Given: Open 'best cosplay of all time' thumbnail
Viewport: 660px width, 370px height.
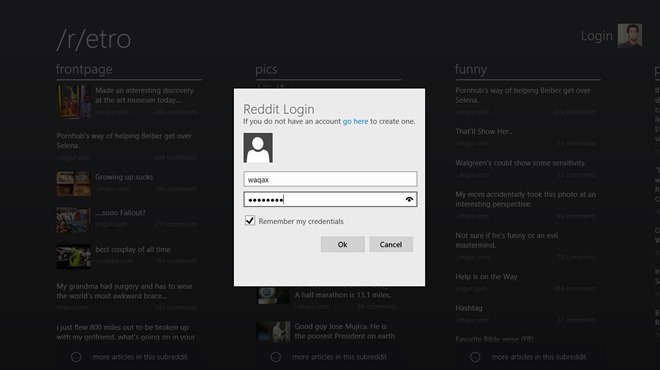Looking at the screenshot, I should coord(73,256).
